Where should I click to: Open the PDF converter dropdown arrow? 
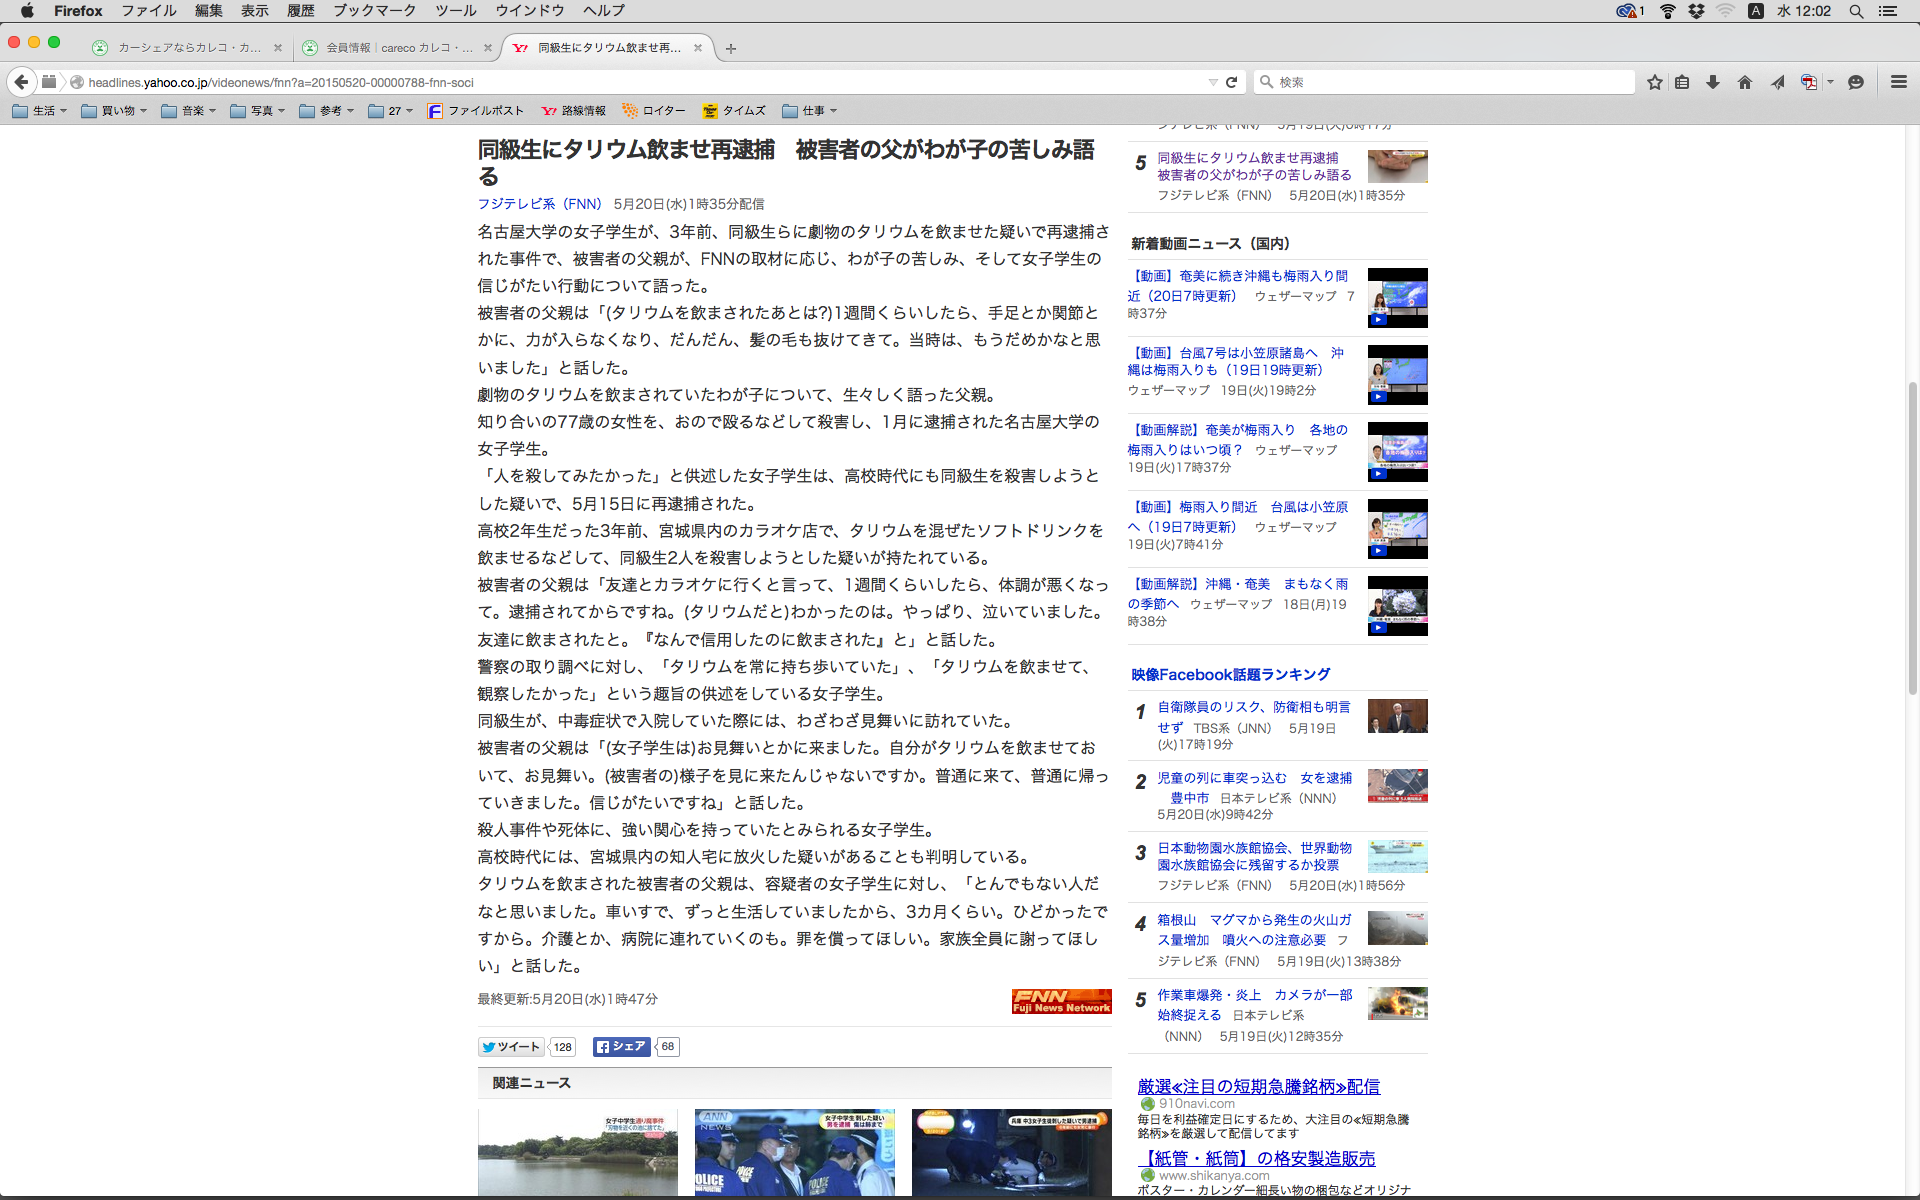[1830, 82]
